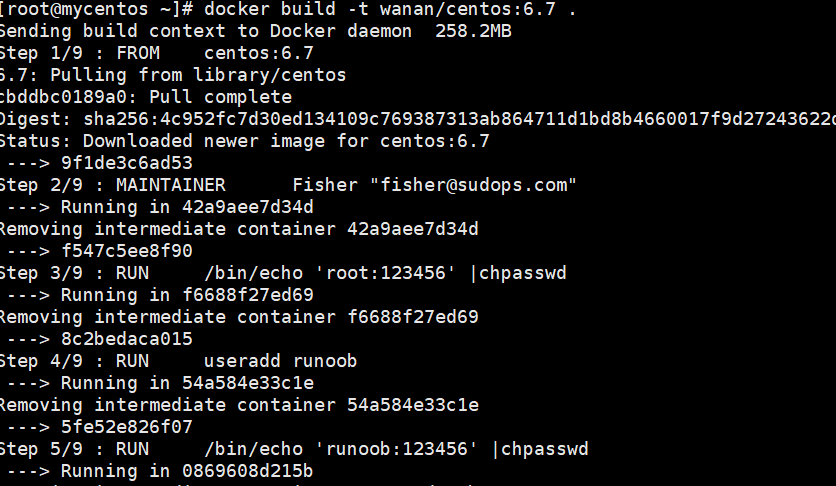The width and height of the screenshot is (836, 486).
Task: Click 'Running in 42a9aee7d34d' line
Action: [x=160, y=207]
